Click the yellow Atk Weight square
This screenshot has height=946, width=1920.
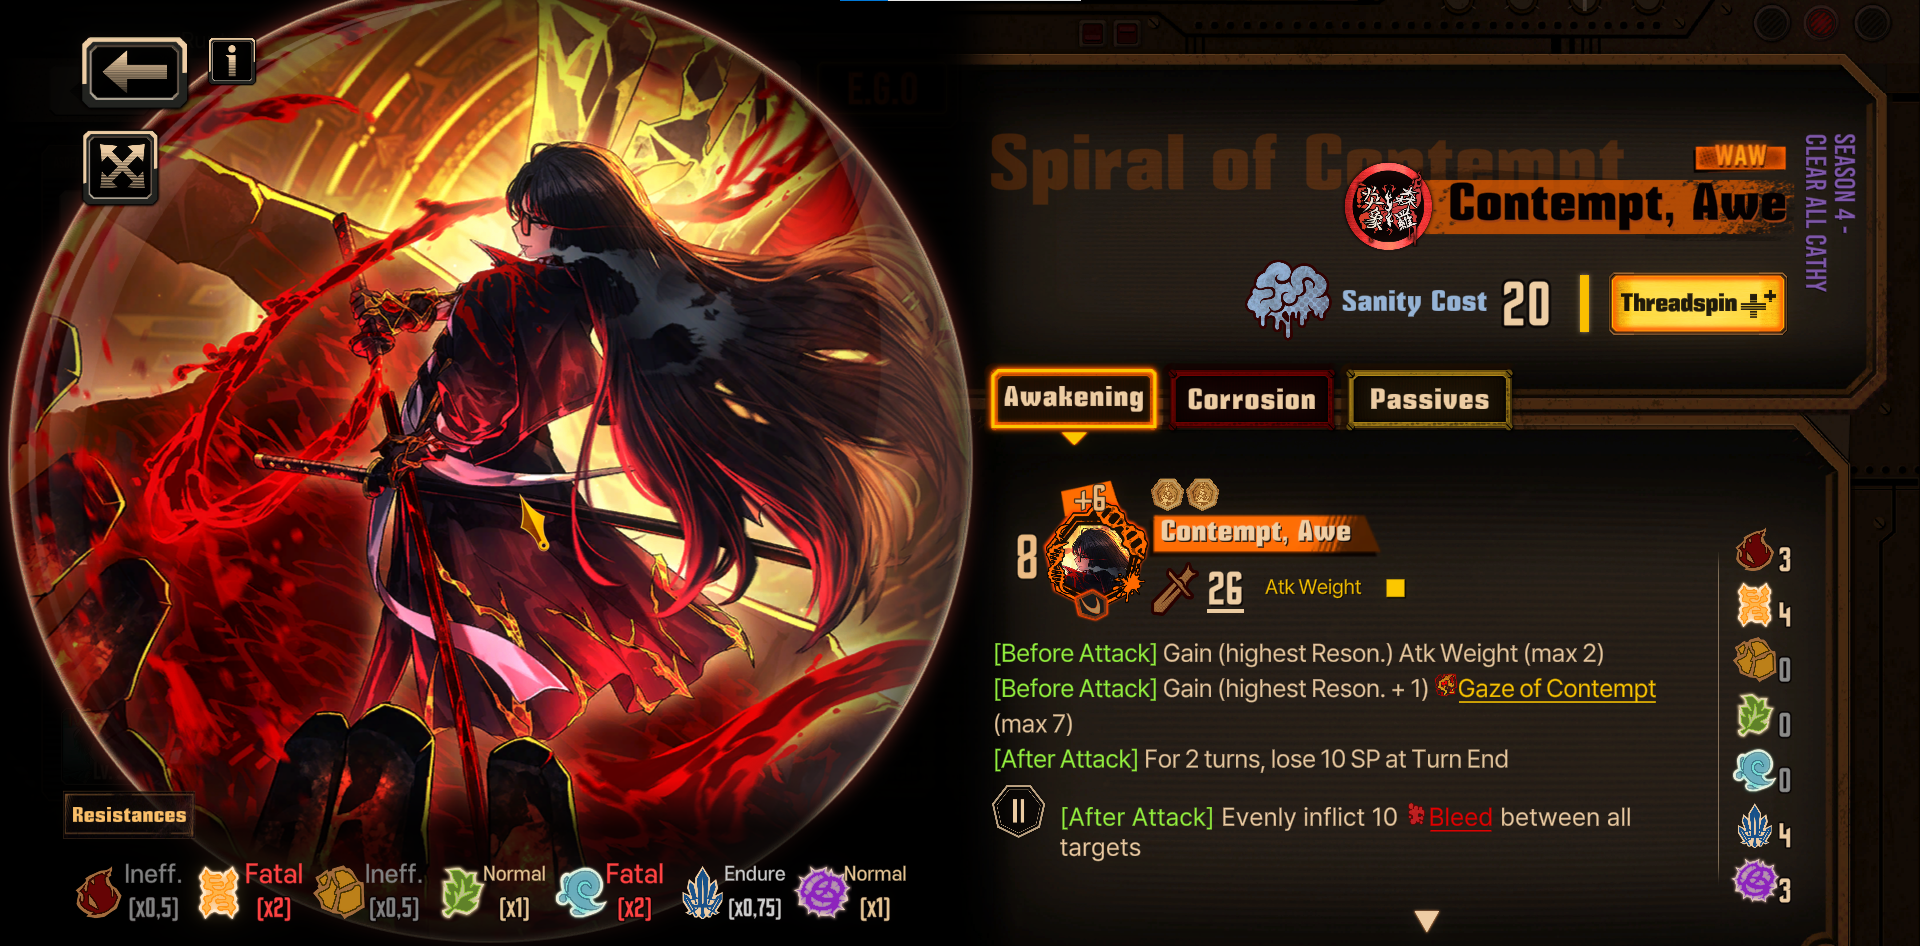pyautogui.click(x=1396, y=588)
